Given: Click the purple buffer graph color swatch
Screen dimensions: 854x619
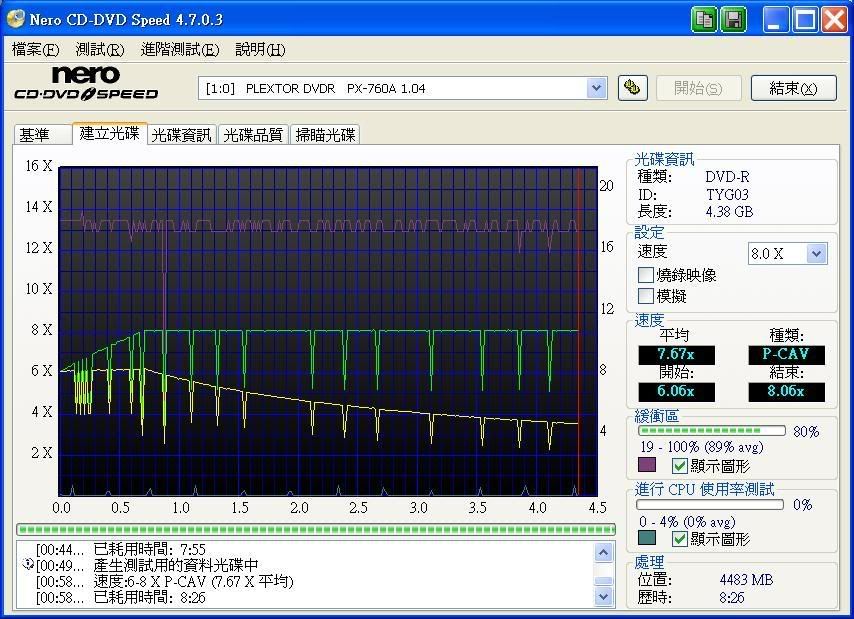Looking at the screenshot, I should click(647, 466).
